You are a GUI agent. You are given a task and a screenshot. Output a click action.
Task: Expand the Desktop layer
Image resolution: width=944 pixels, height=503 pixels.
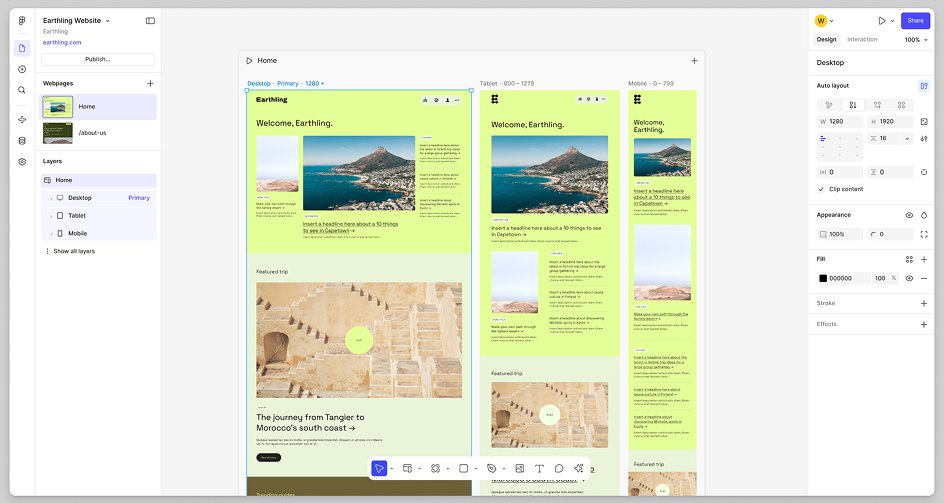point(51,198)
